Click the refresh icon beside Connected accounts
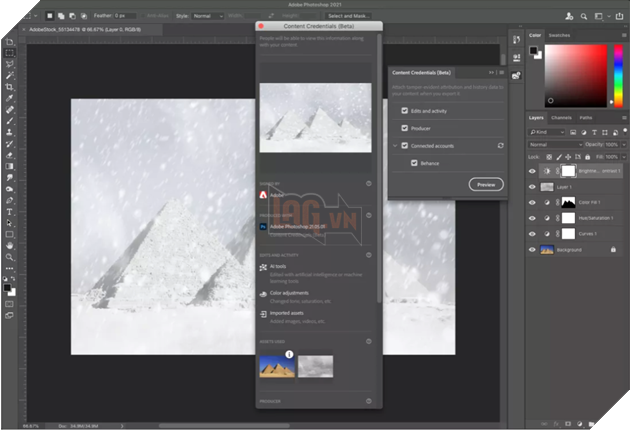 click(x=500, y=145)
